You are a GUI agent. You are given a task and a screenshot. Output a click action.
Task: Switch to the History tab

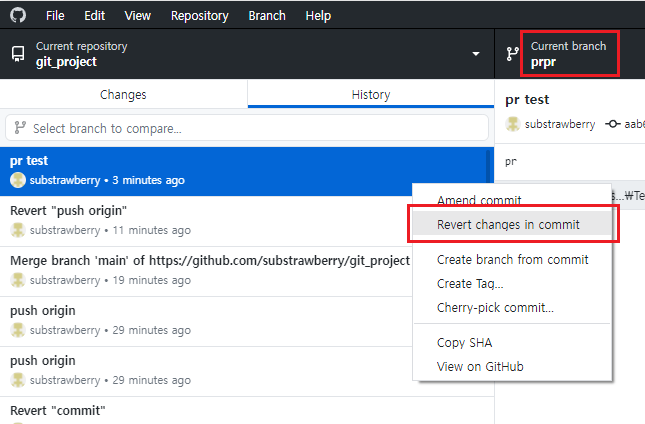point(371,95)
